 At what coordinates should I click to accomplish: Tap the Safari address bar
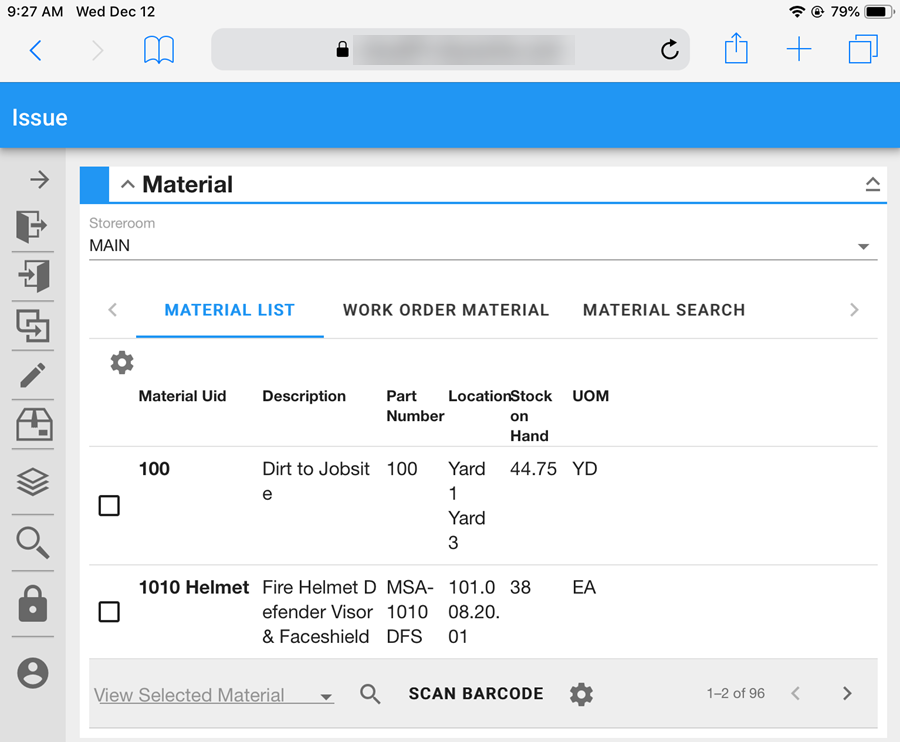point(450,49)
